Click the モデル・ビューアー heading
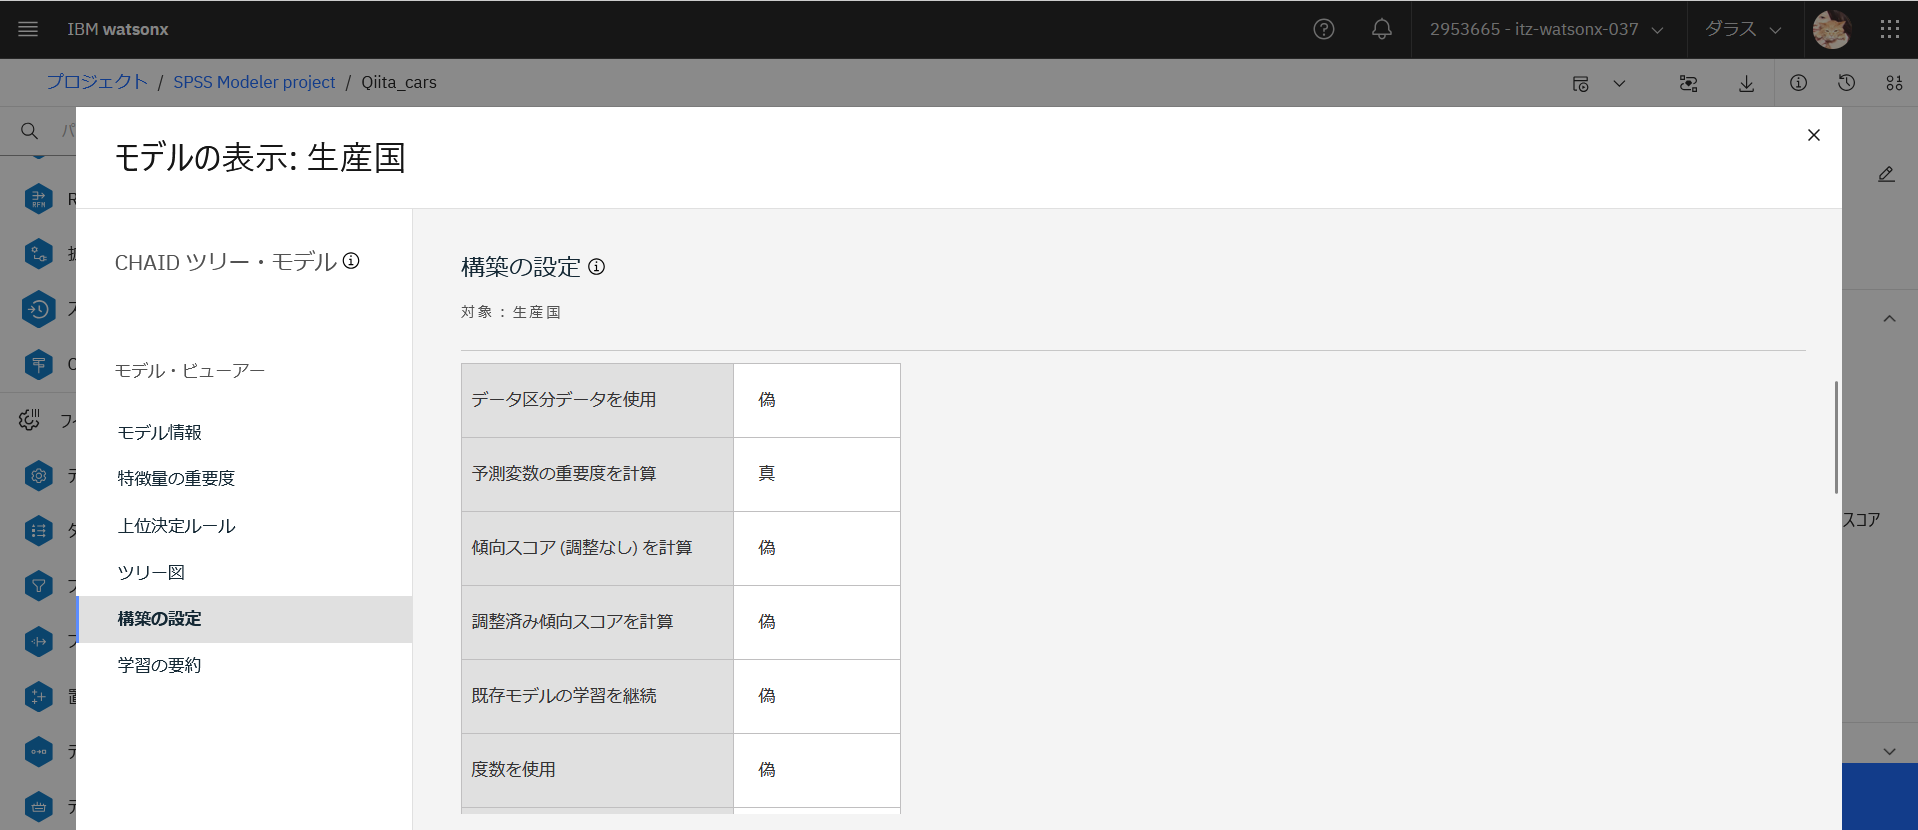 (x=190, y=371)
